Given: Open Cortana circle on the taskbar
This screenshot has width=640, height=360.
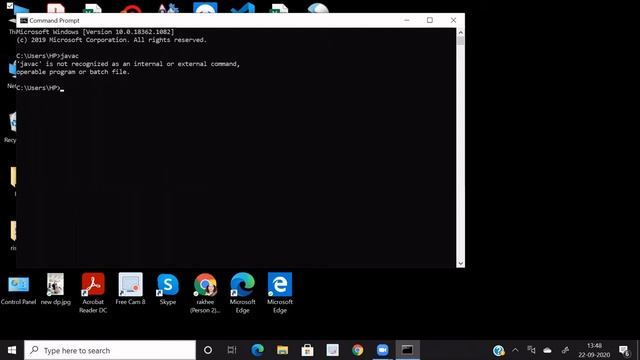Looking at the screenshot, I should coord(208,350).
